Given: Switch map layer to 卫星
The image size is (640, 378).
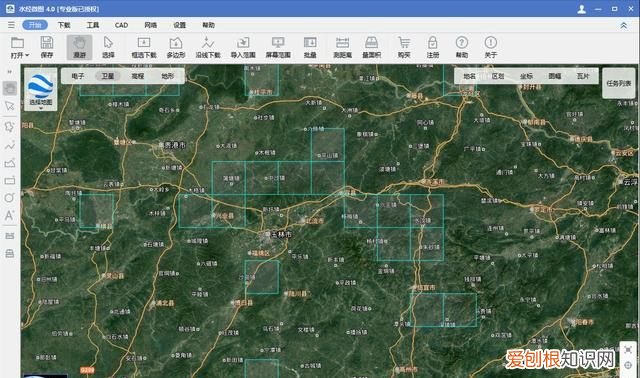Looking at the screenshot, I should tap(108, 76).
